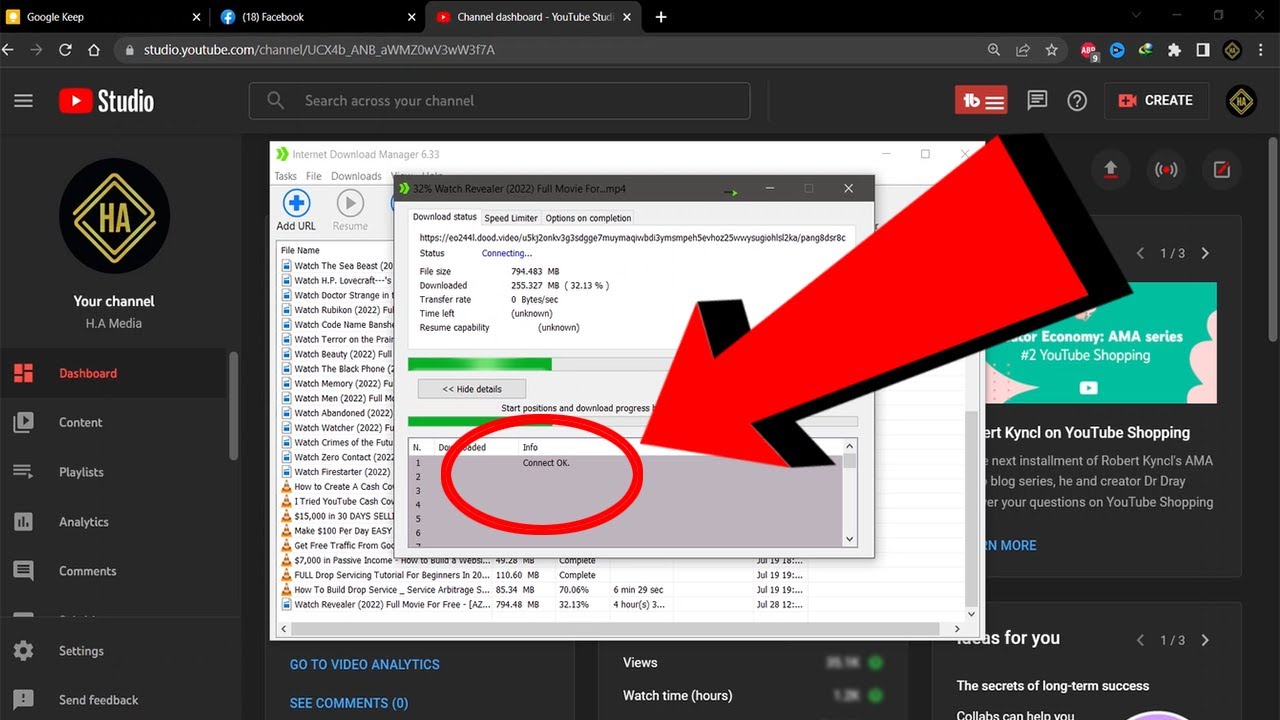Bookmark this page with the star icon
The width and height of the screenshot is (1280, 720).
click(x=1051, y=50)
